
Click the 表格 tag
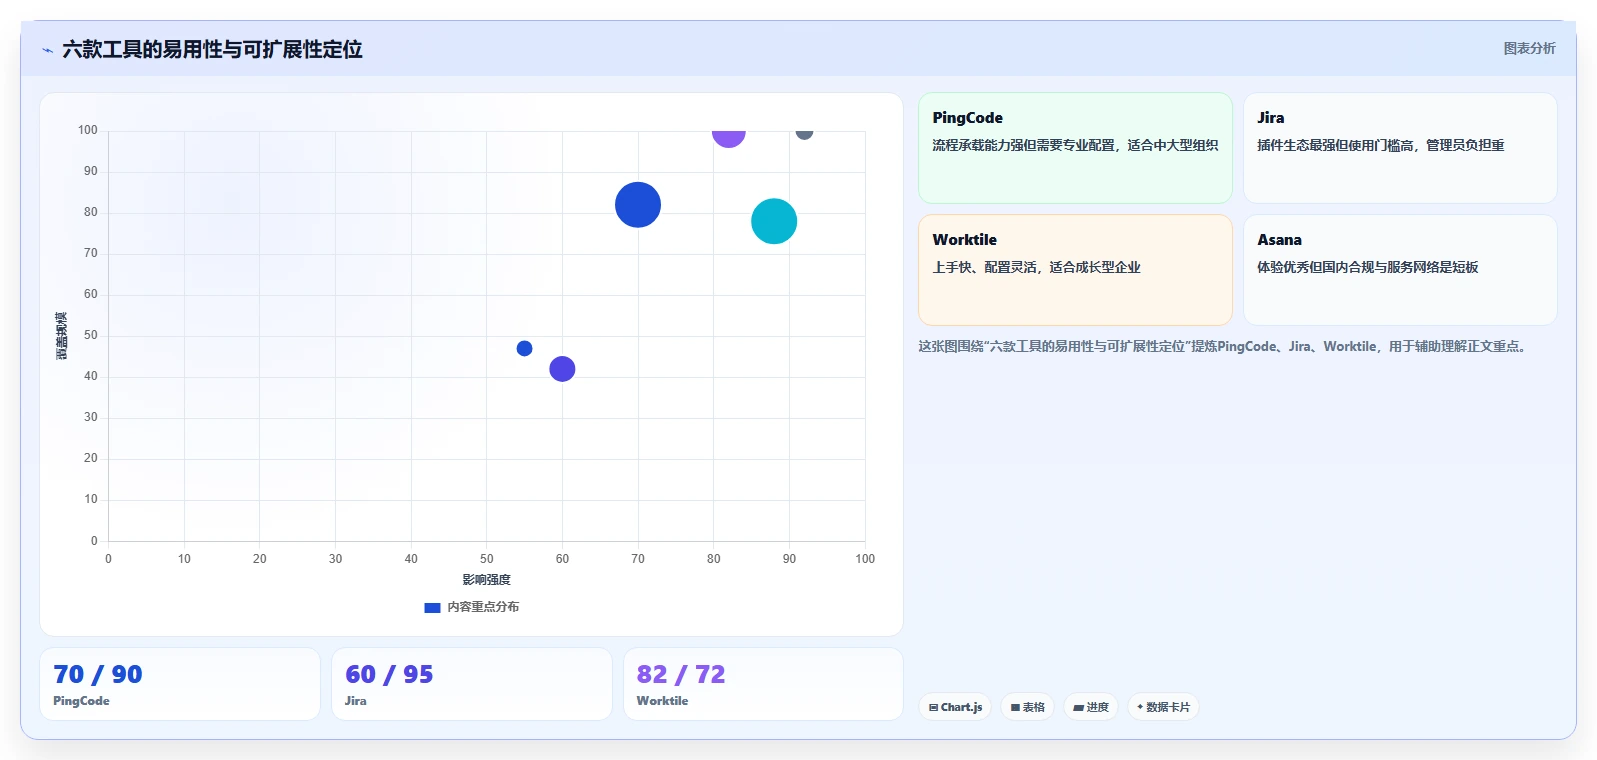point(1027,707)
